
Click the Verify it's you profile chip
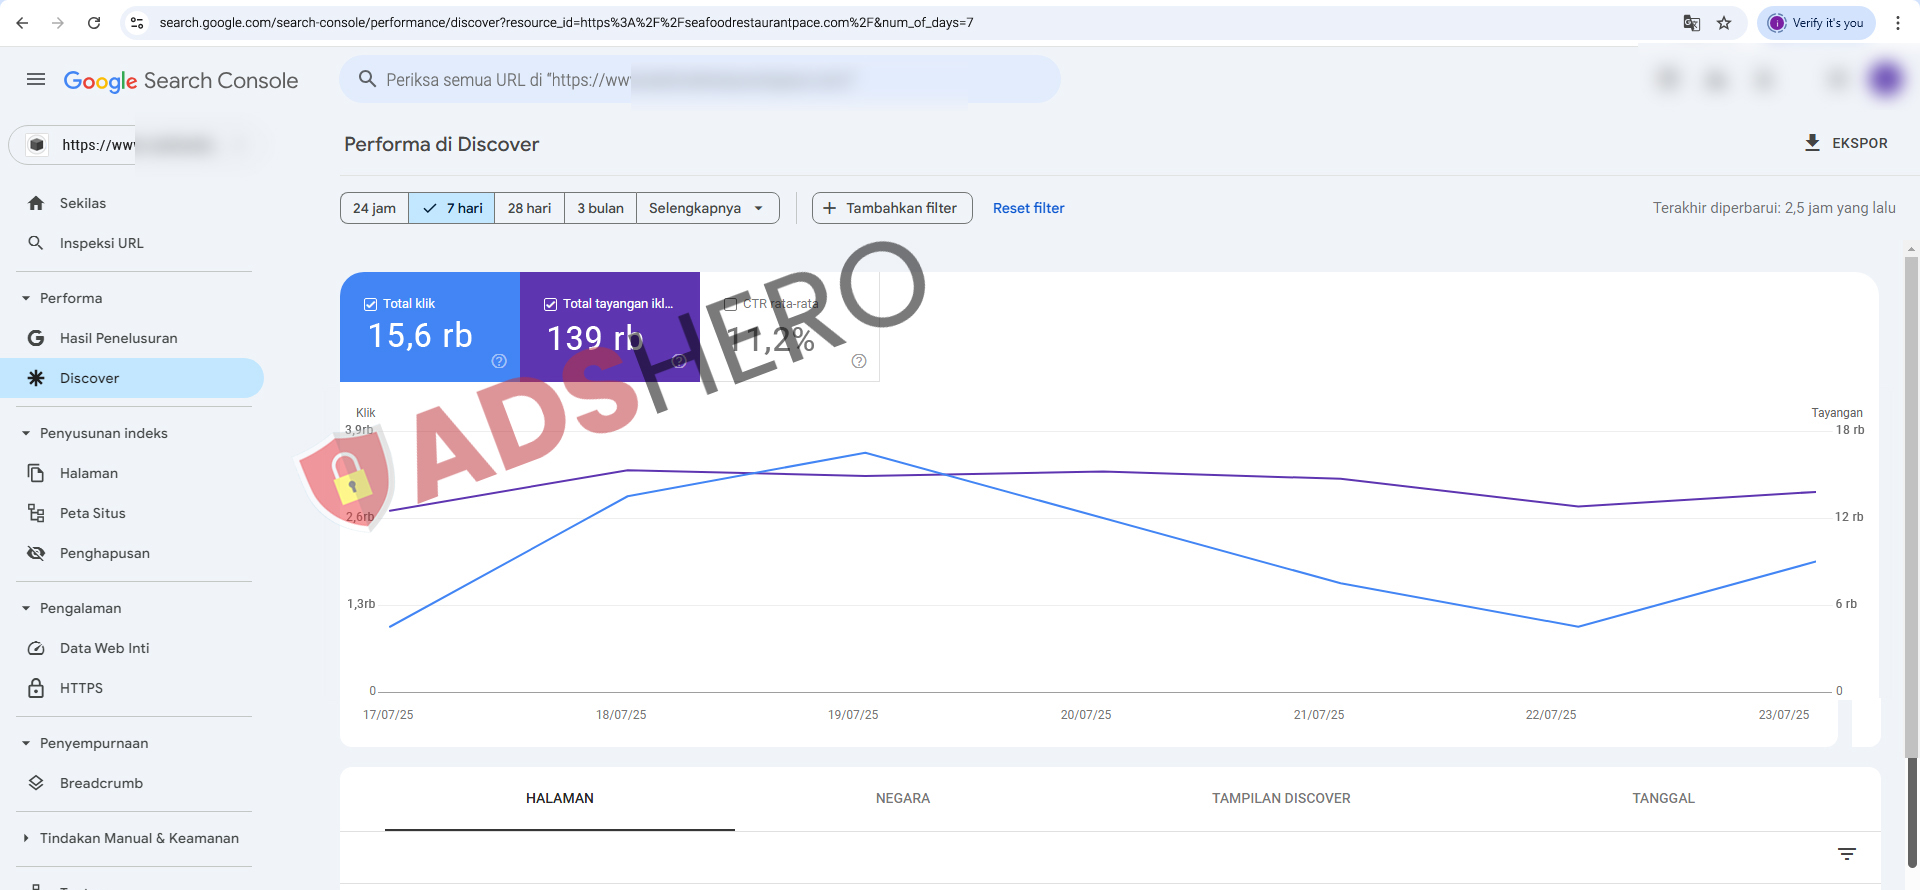point(1816,23)
